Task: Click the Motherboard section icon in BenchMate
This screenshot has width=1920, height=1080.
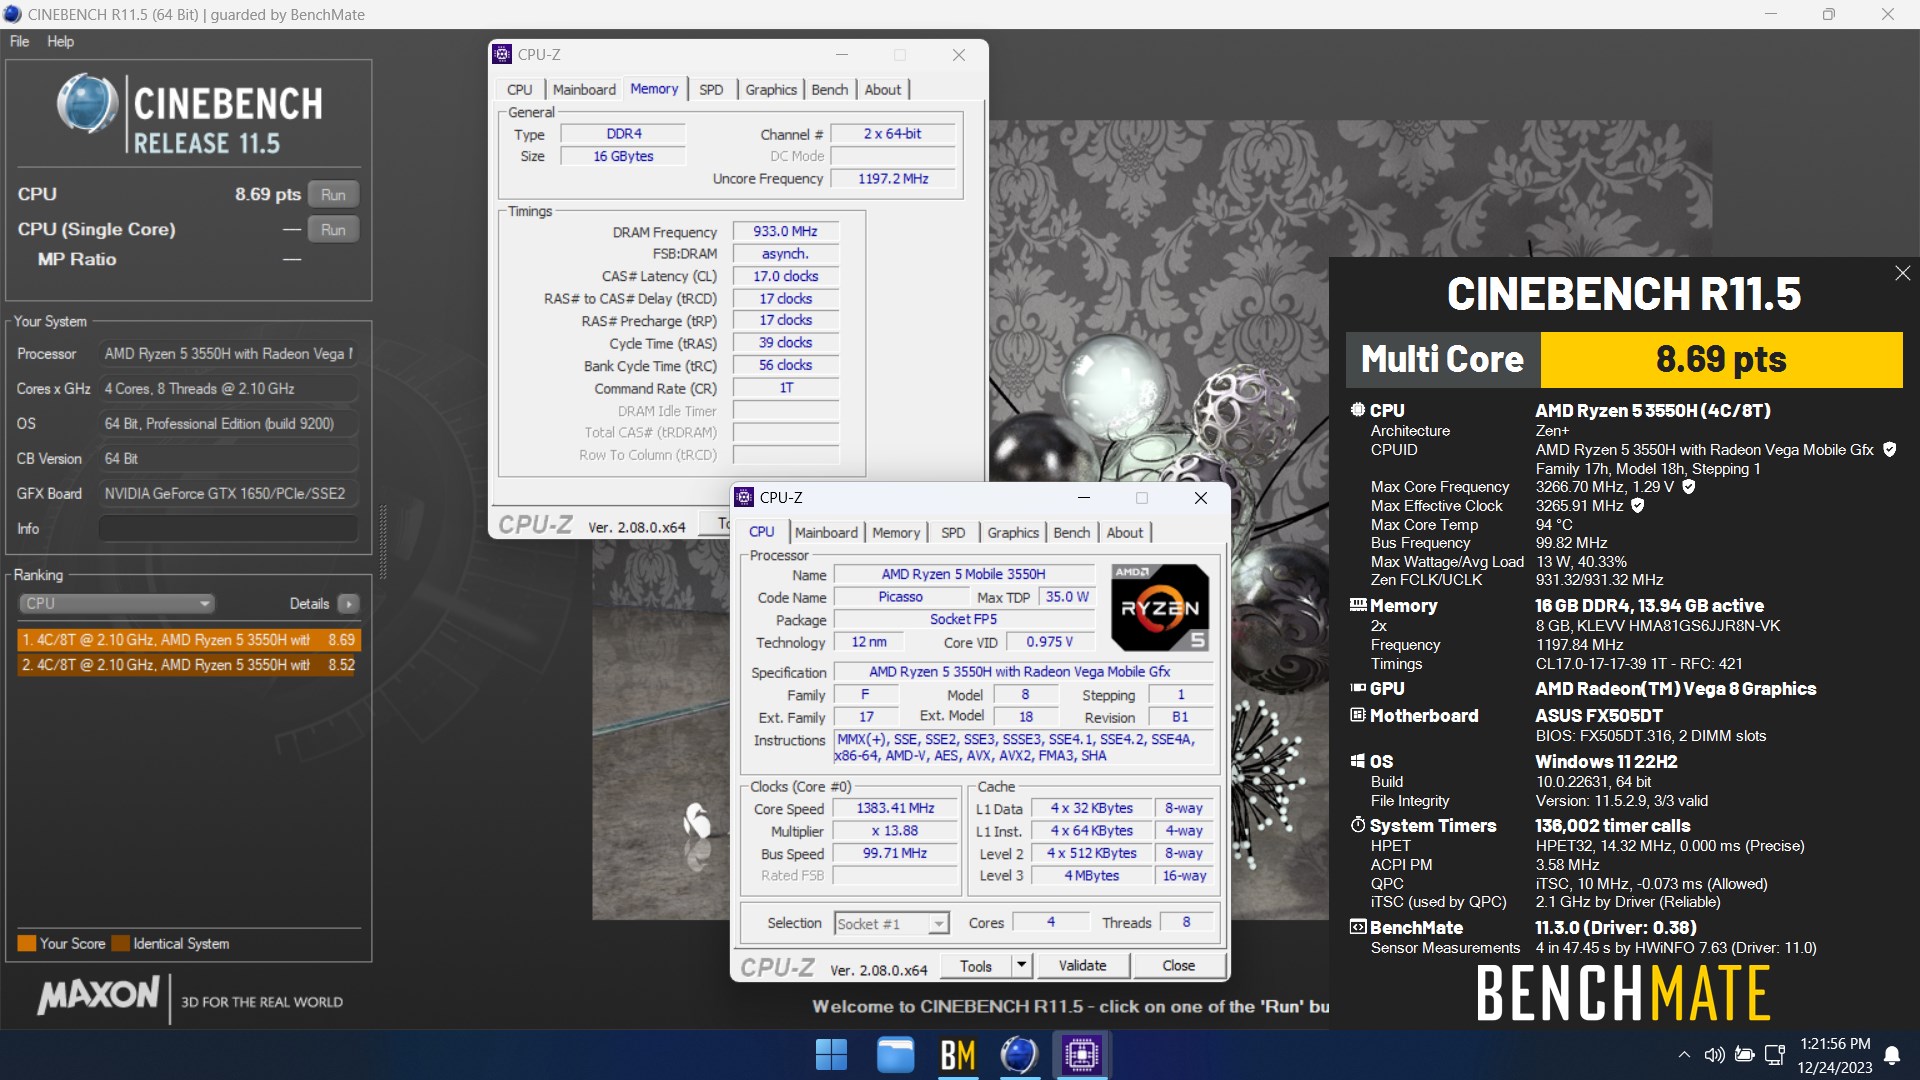Action: (x=1358, y=716)
